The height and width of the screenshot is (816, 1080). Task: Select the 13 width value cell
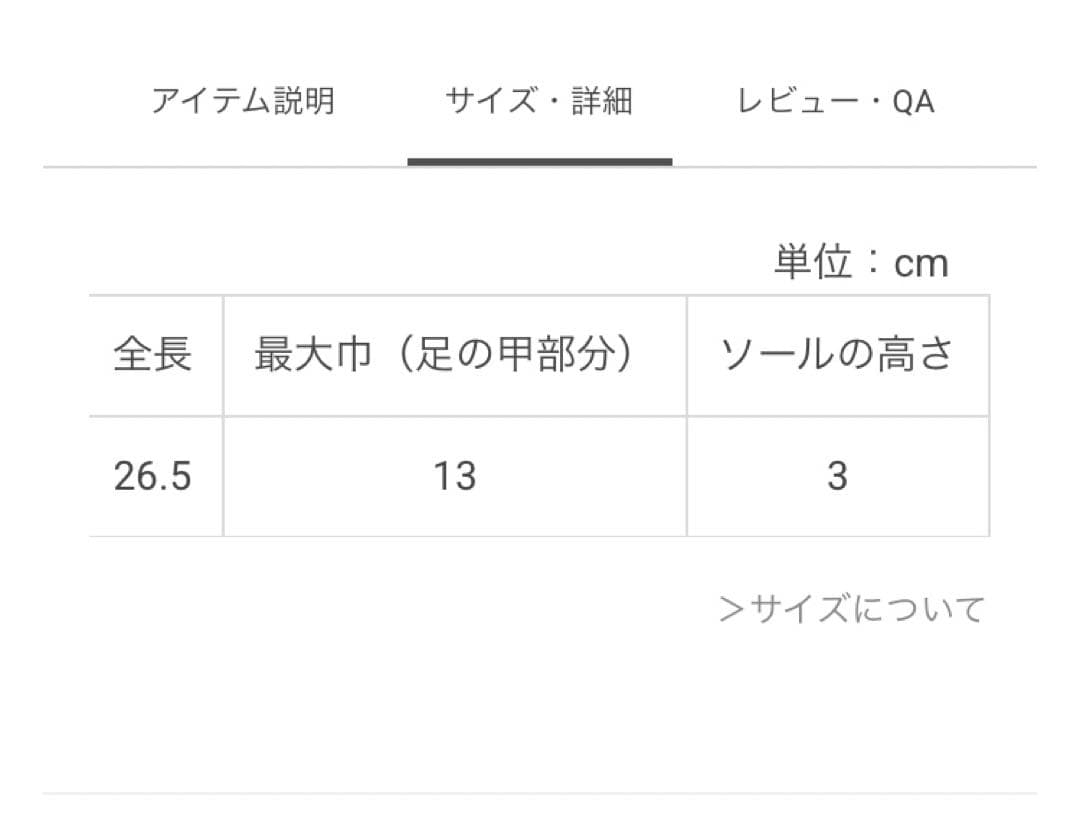click(454, 476)
